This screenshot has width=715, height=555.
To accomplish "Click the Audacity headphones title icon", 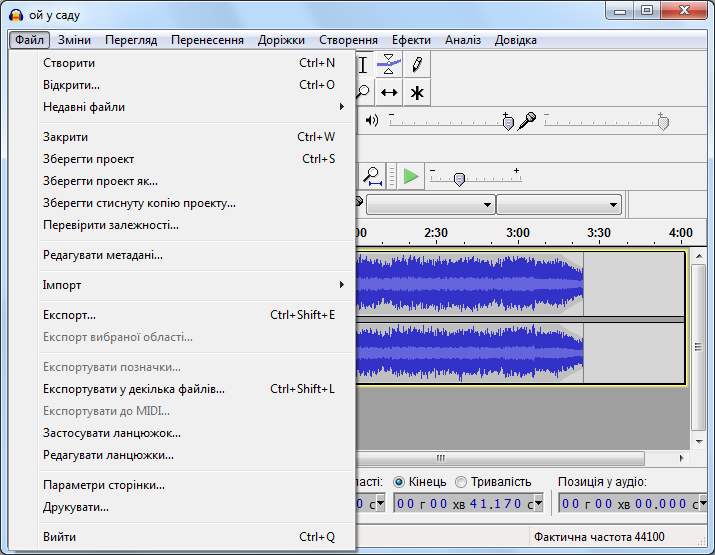I will (x=16, y=15).
